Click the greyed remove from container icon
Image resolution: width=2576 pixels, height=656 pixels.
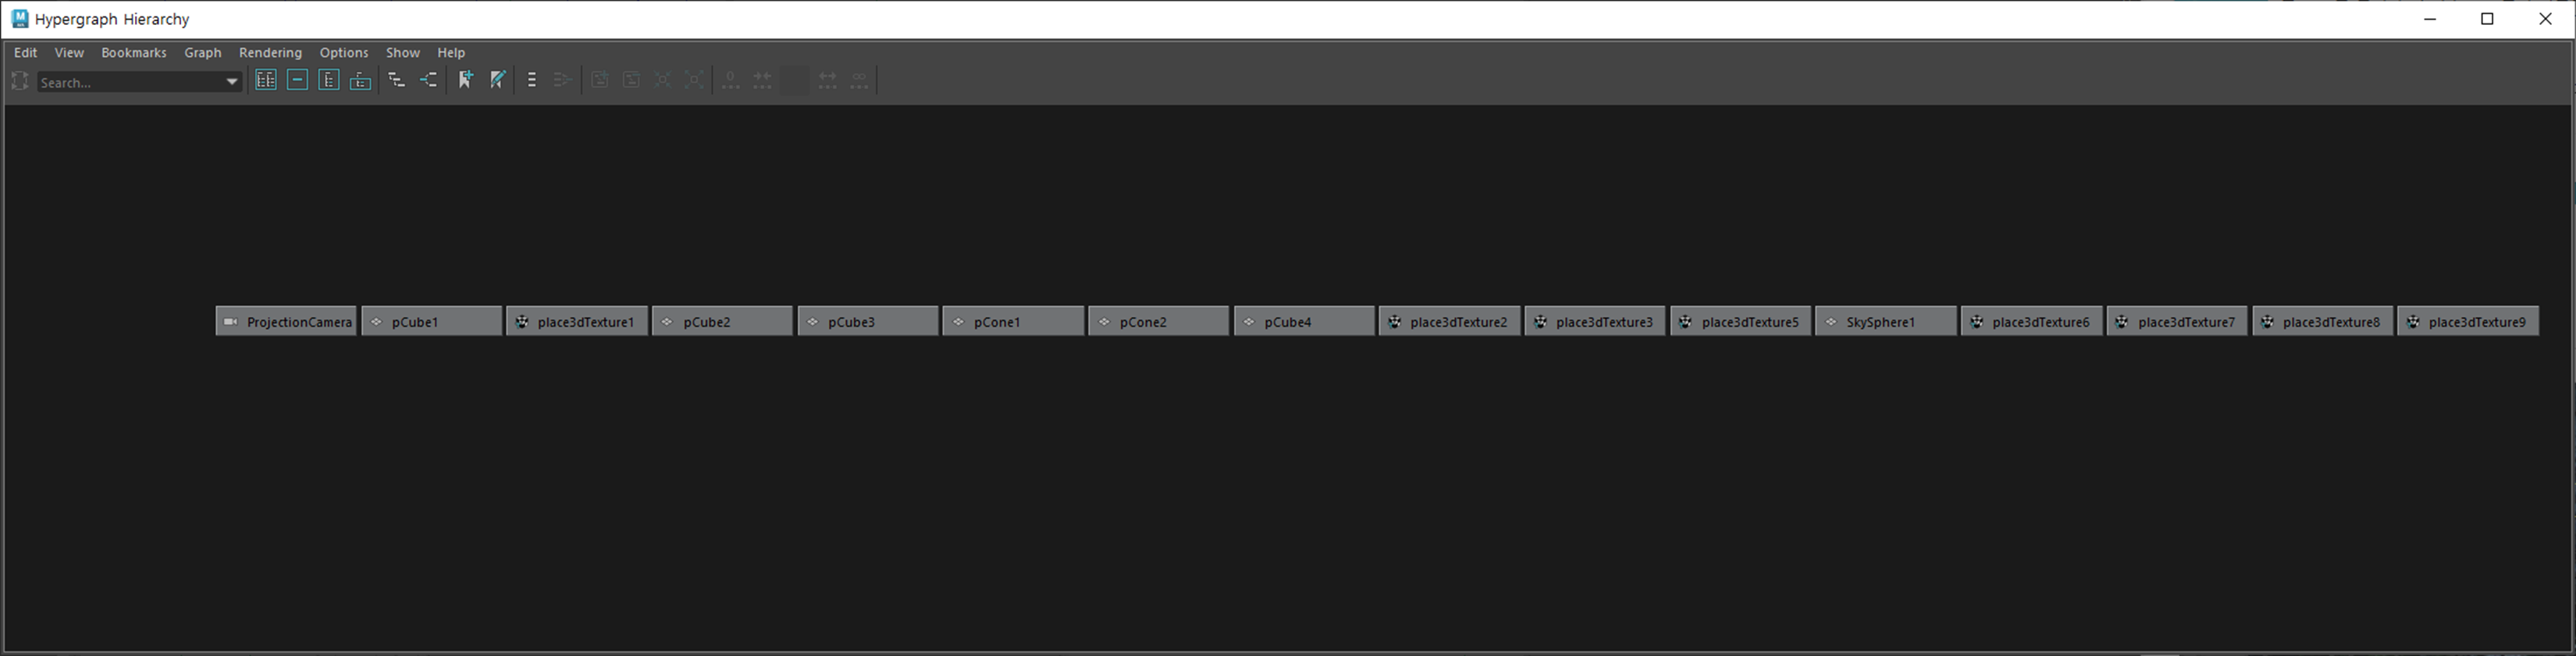point(631,80)
